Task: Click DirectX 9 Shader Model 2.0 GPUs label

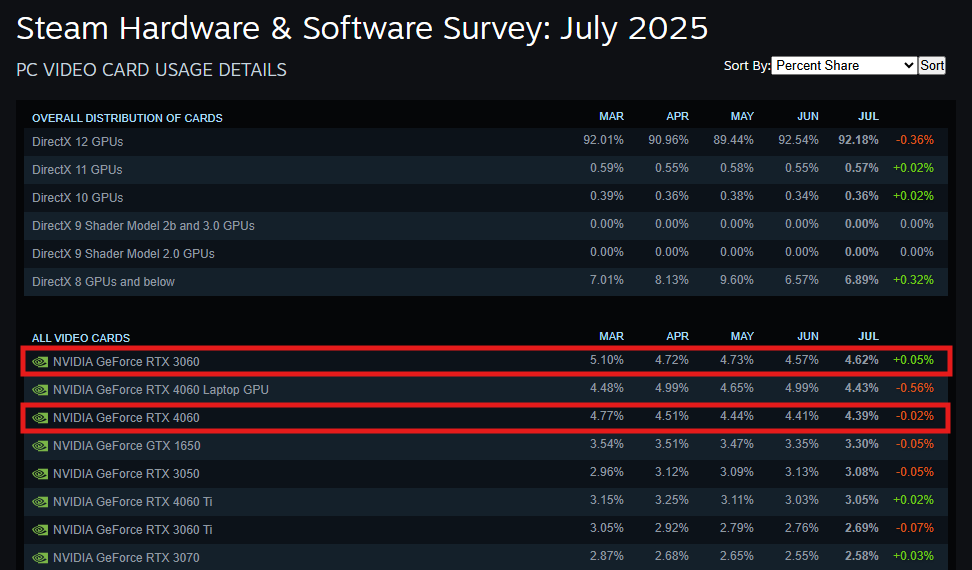Action: pyautogui.click(x=123, y=253)
